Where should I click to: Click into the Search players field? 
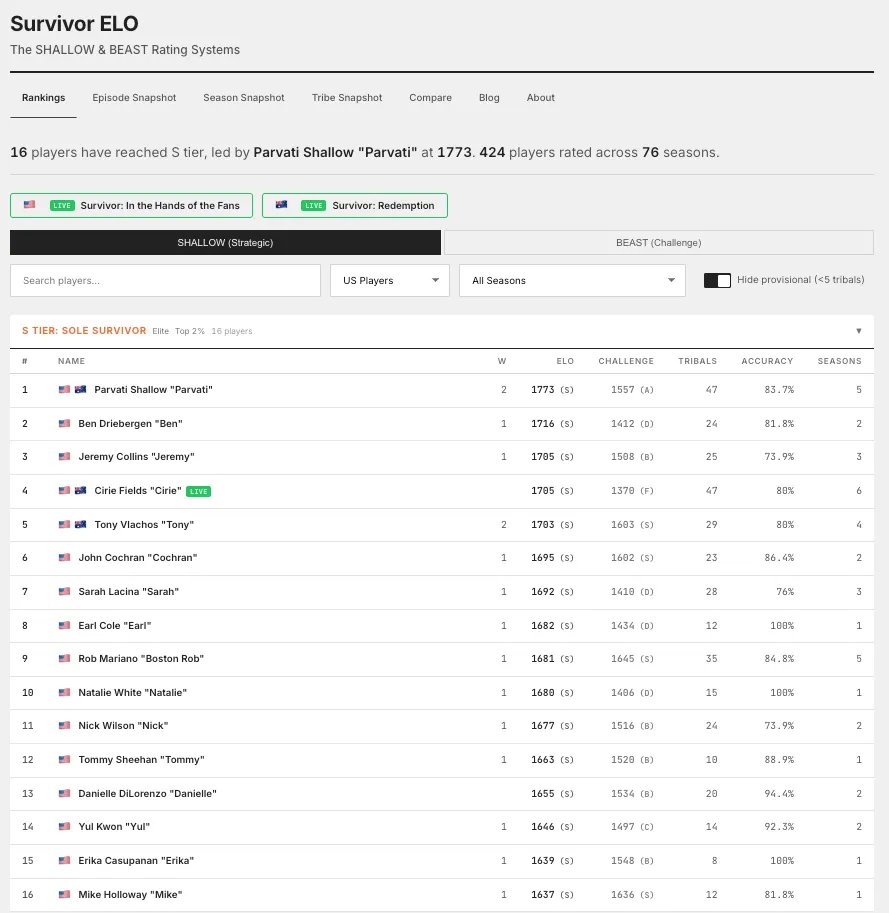[165, 281]
